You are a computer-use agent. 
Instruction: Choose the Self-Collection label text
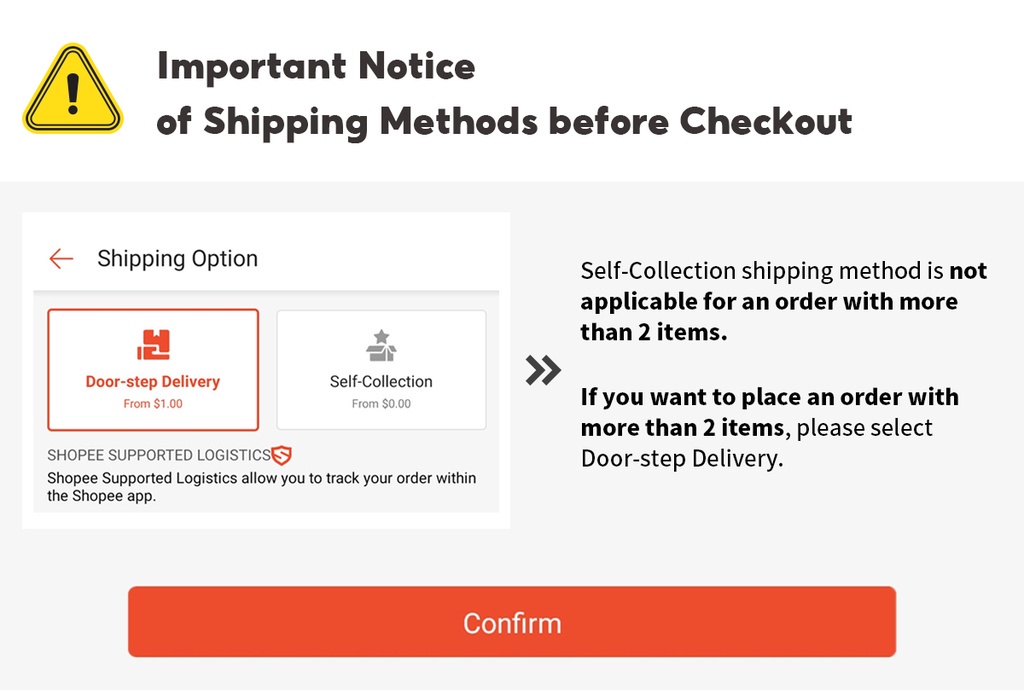381,382
